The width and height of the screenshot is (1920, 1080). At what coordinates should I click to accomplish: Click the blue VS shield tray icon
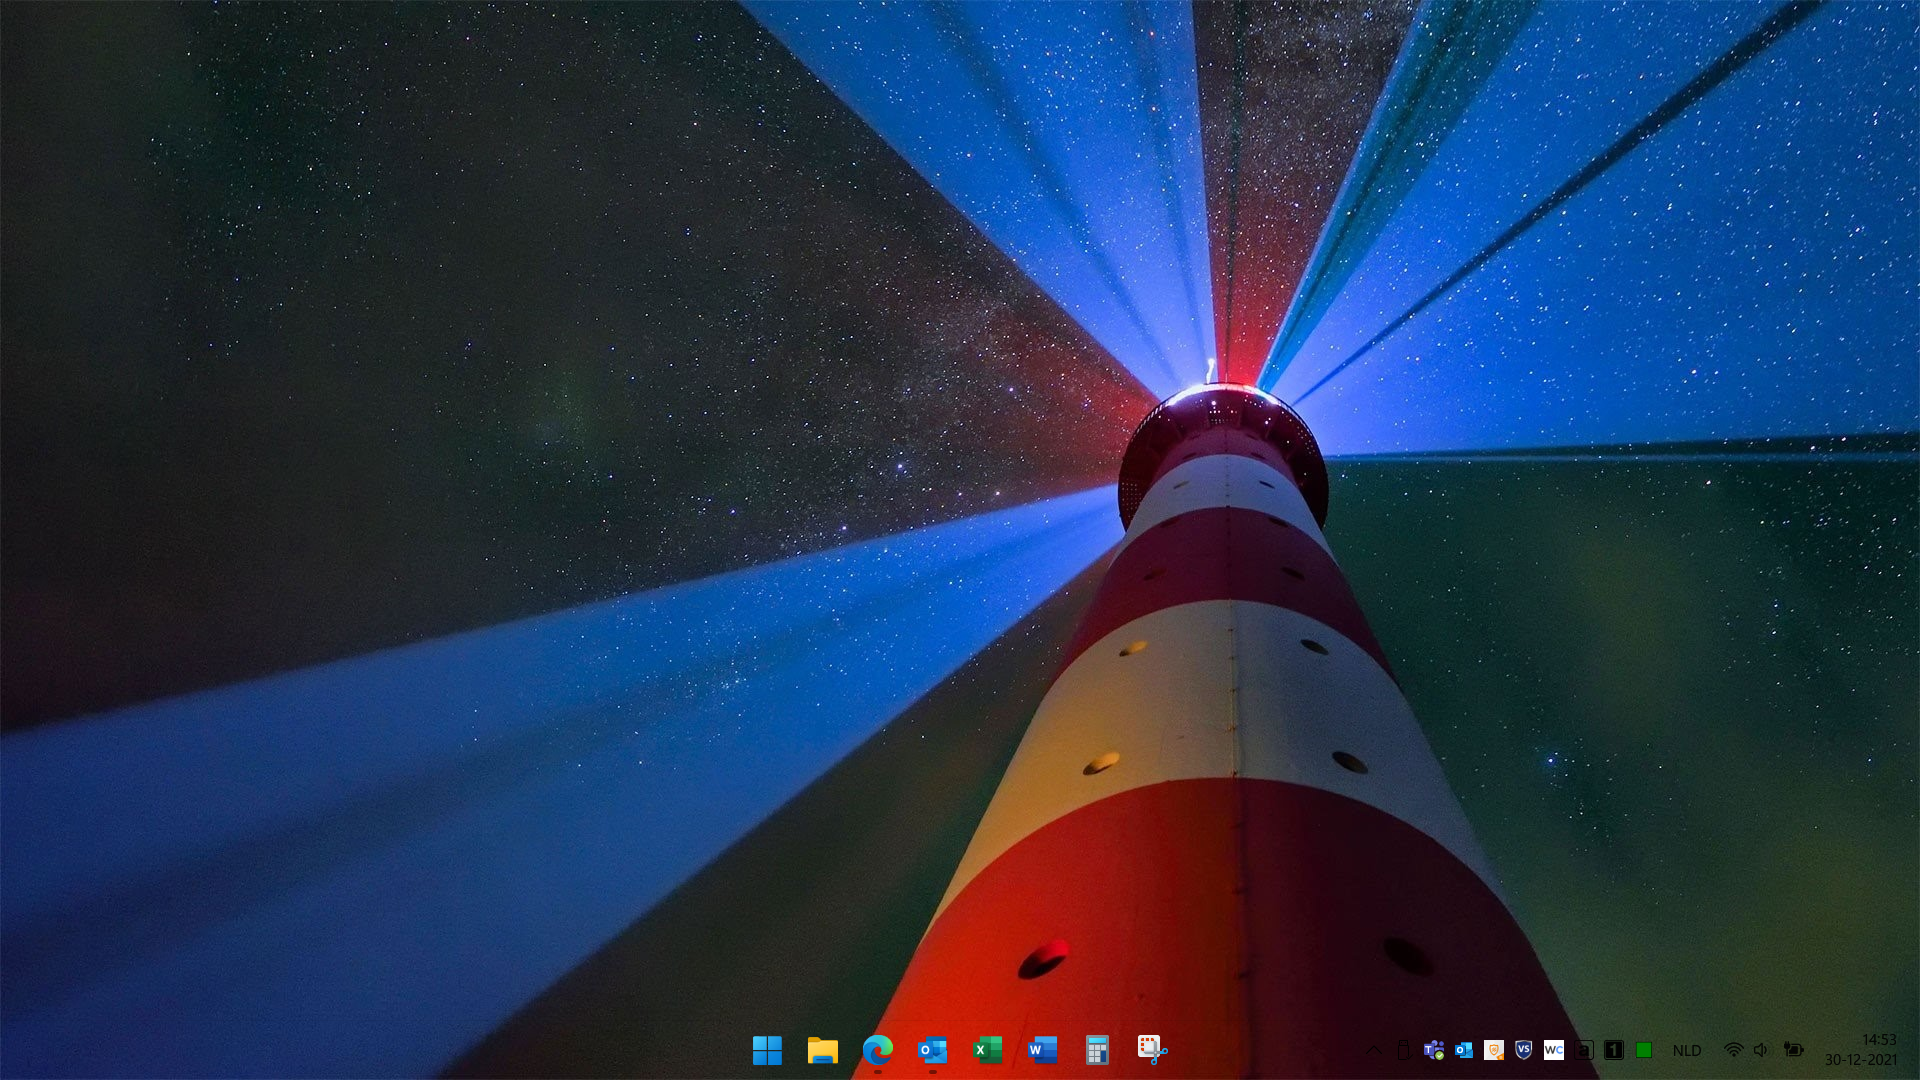coord(1524,1050)
